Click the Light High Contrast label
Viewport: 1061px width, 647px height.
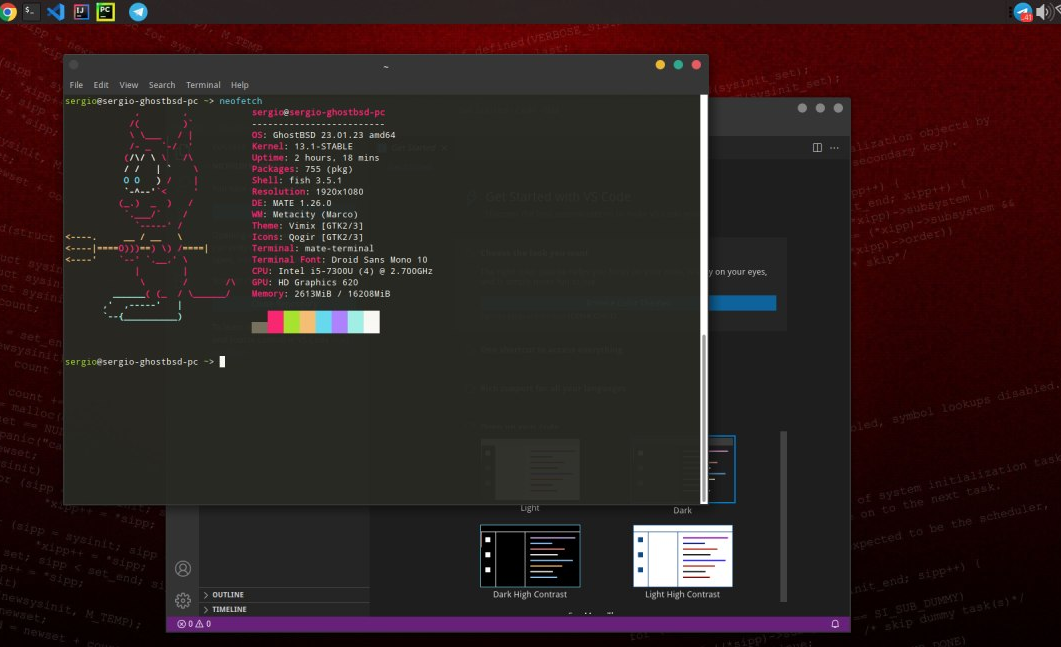click(682, 594)
